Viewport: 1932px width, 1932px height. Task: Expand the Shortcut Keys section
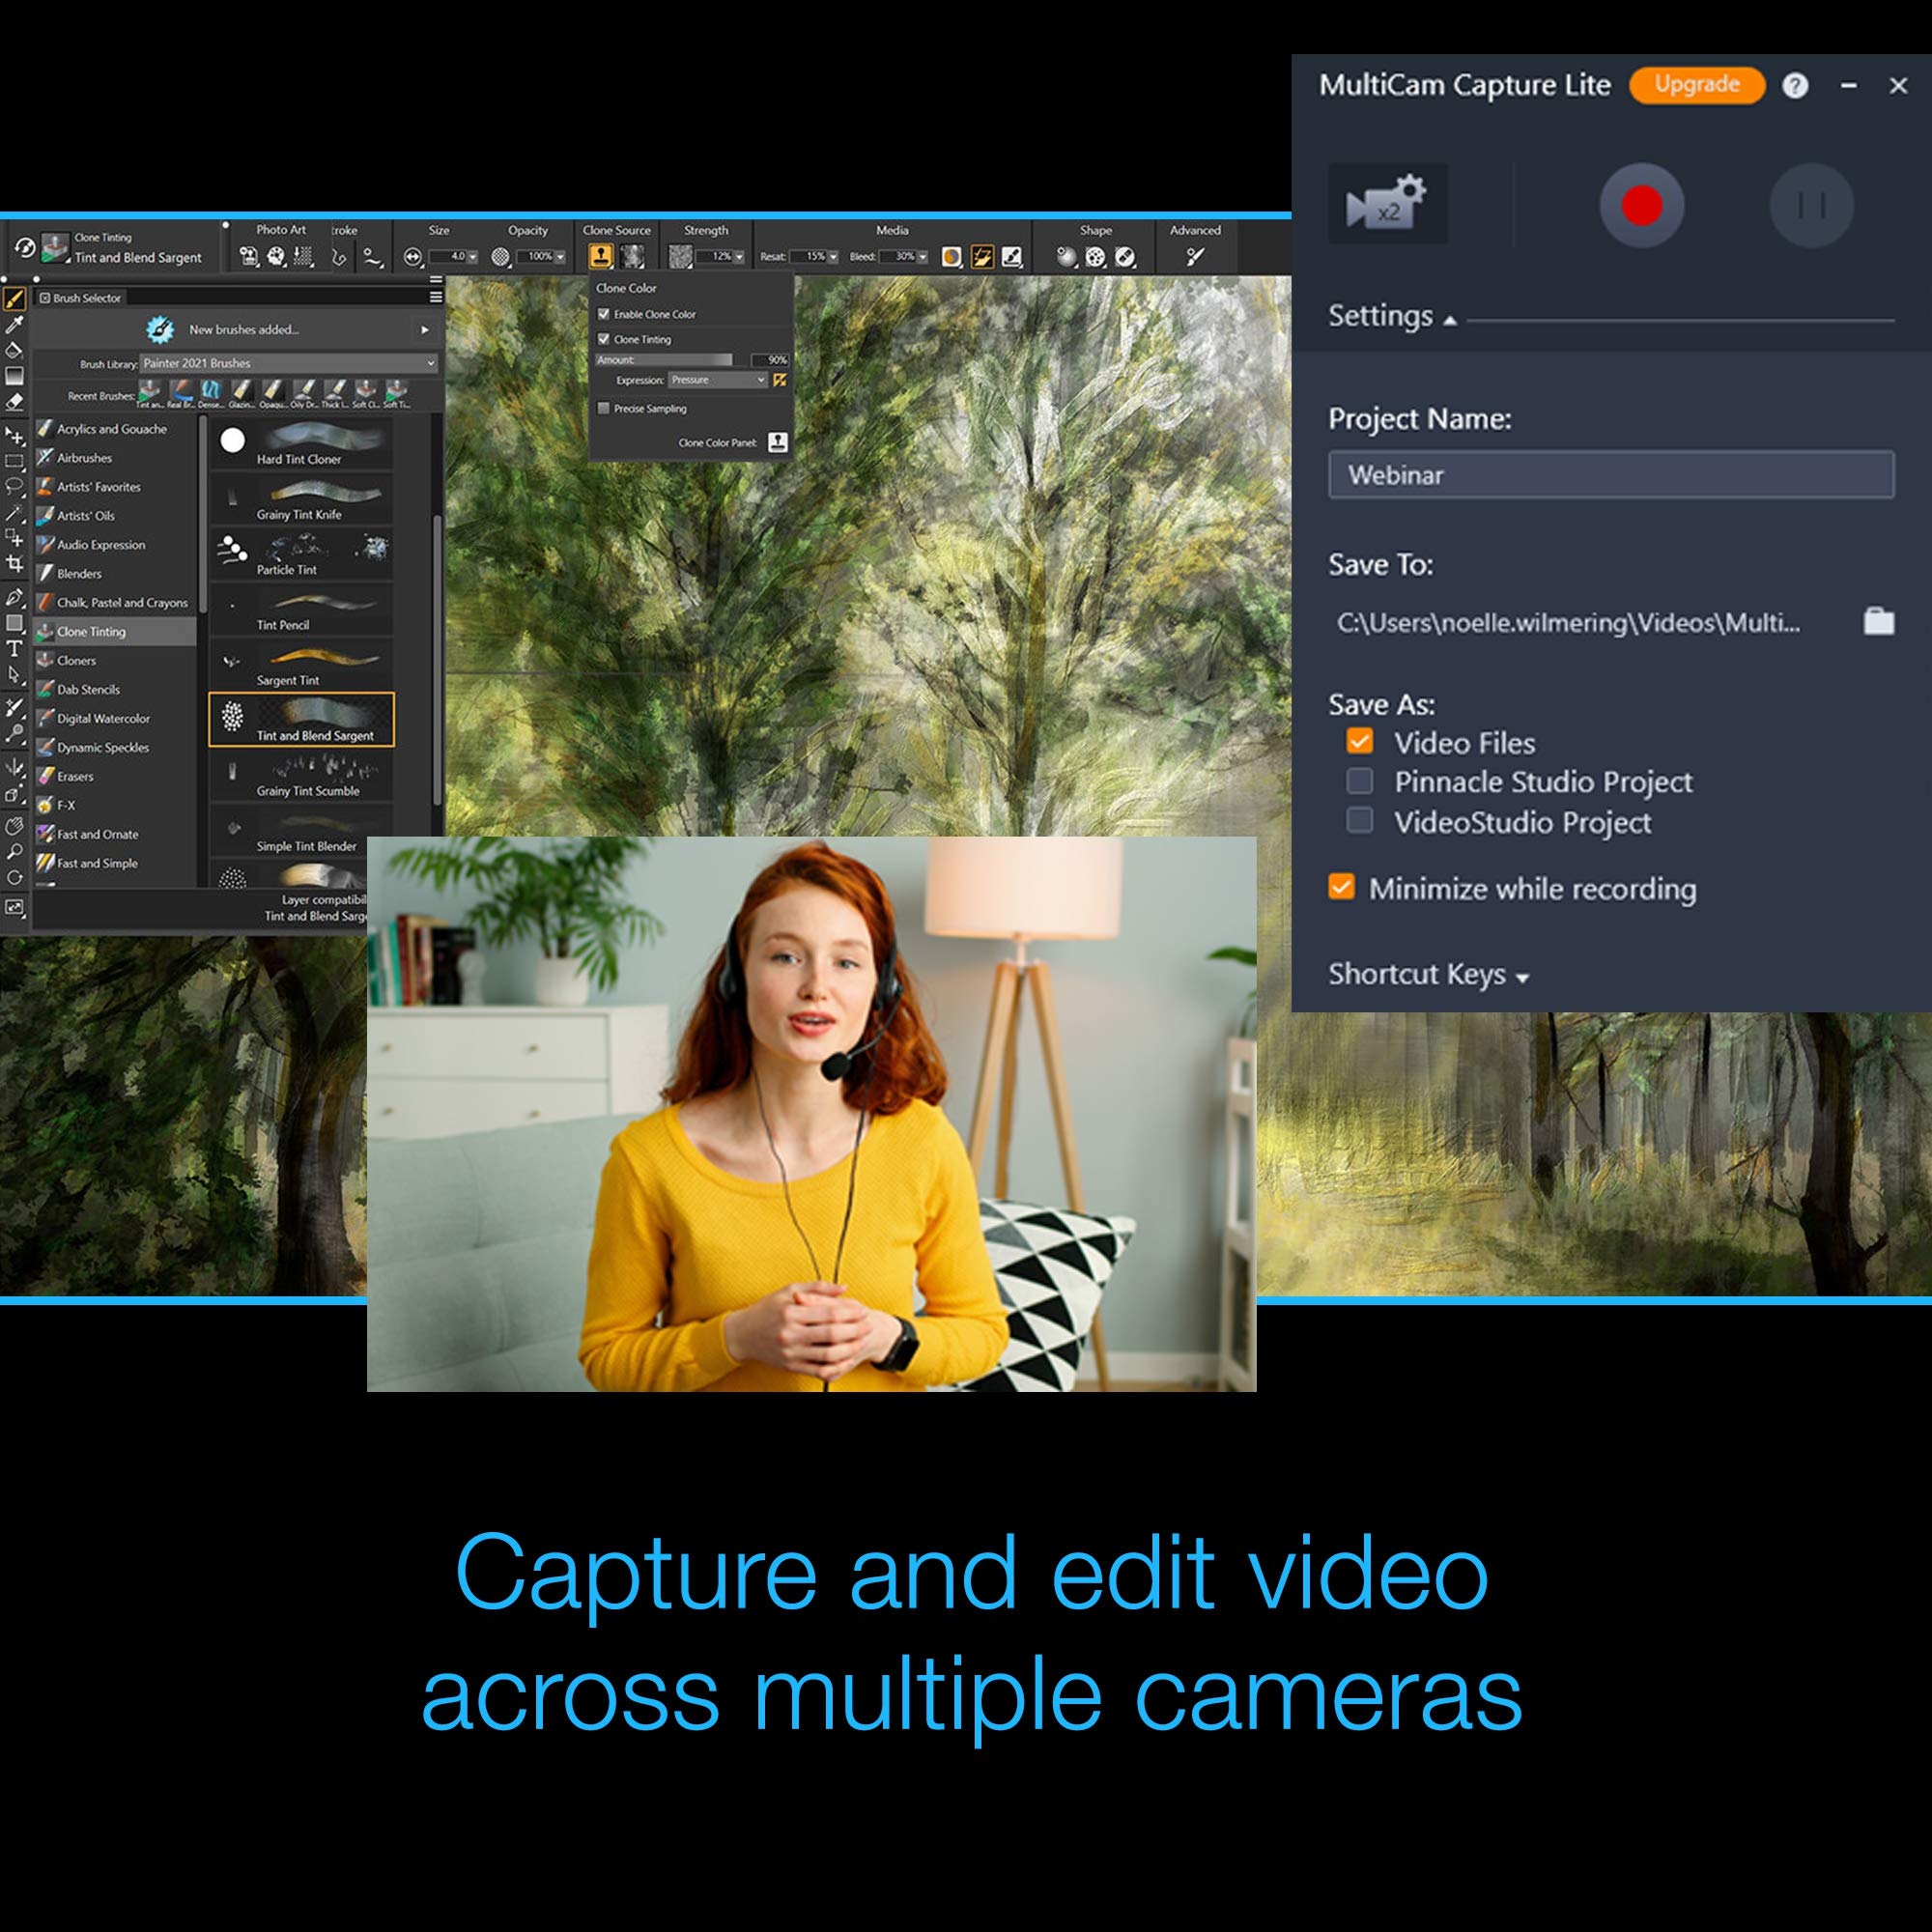click(1427, 974)
